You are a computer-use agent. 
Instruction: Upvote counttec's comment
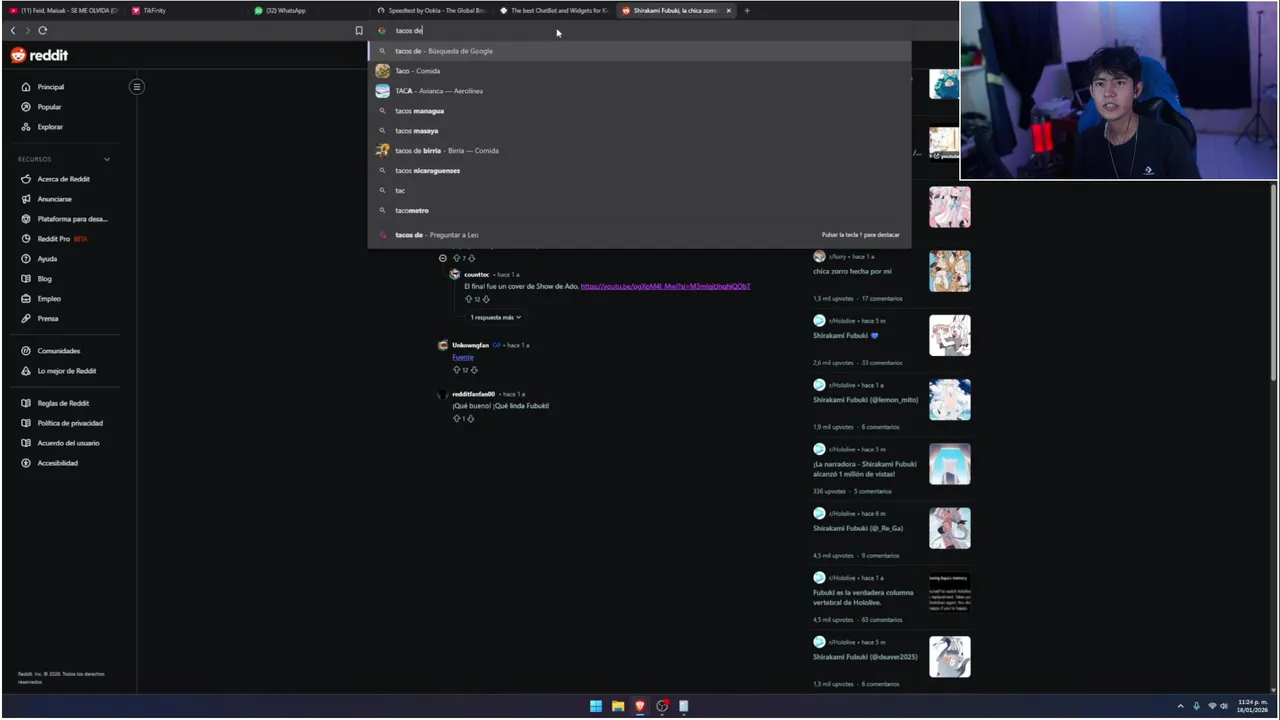(x=469, y=299)
